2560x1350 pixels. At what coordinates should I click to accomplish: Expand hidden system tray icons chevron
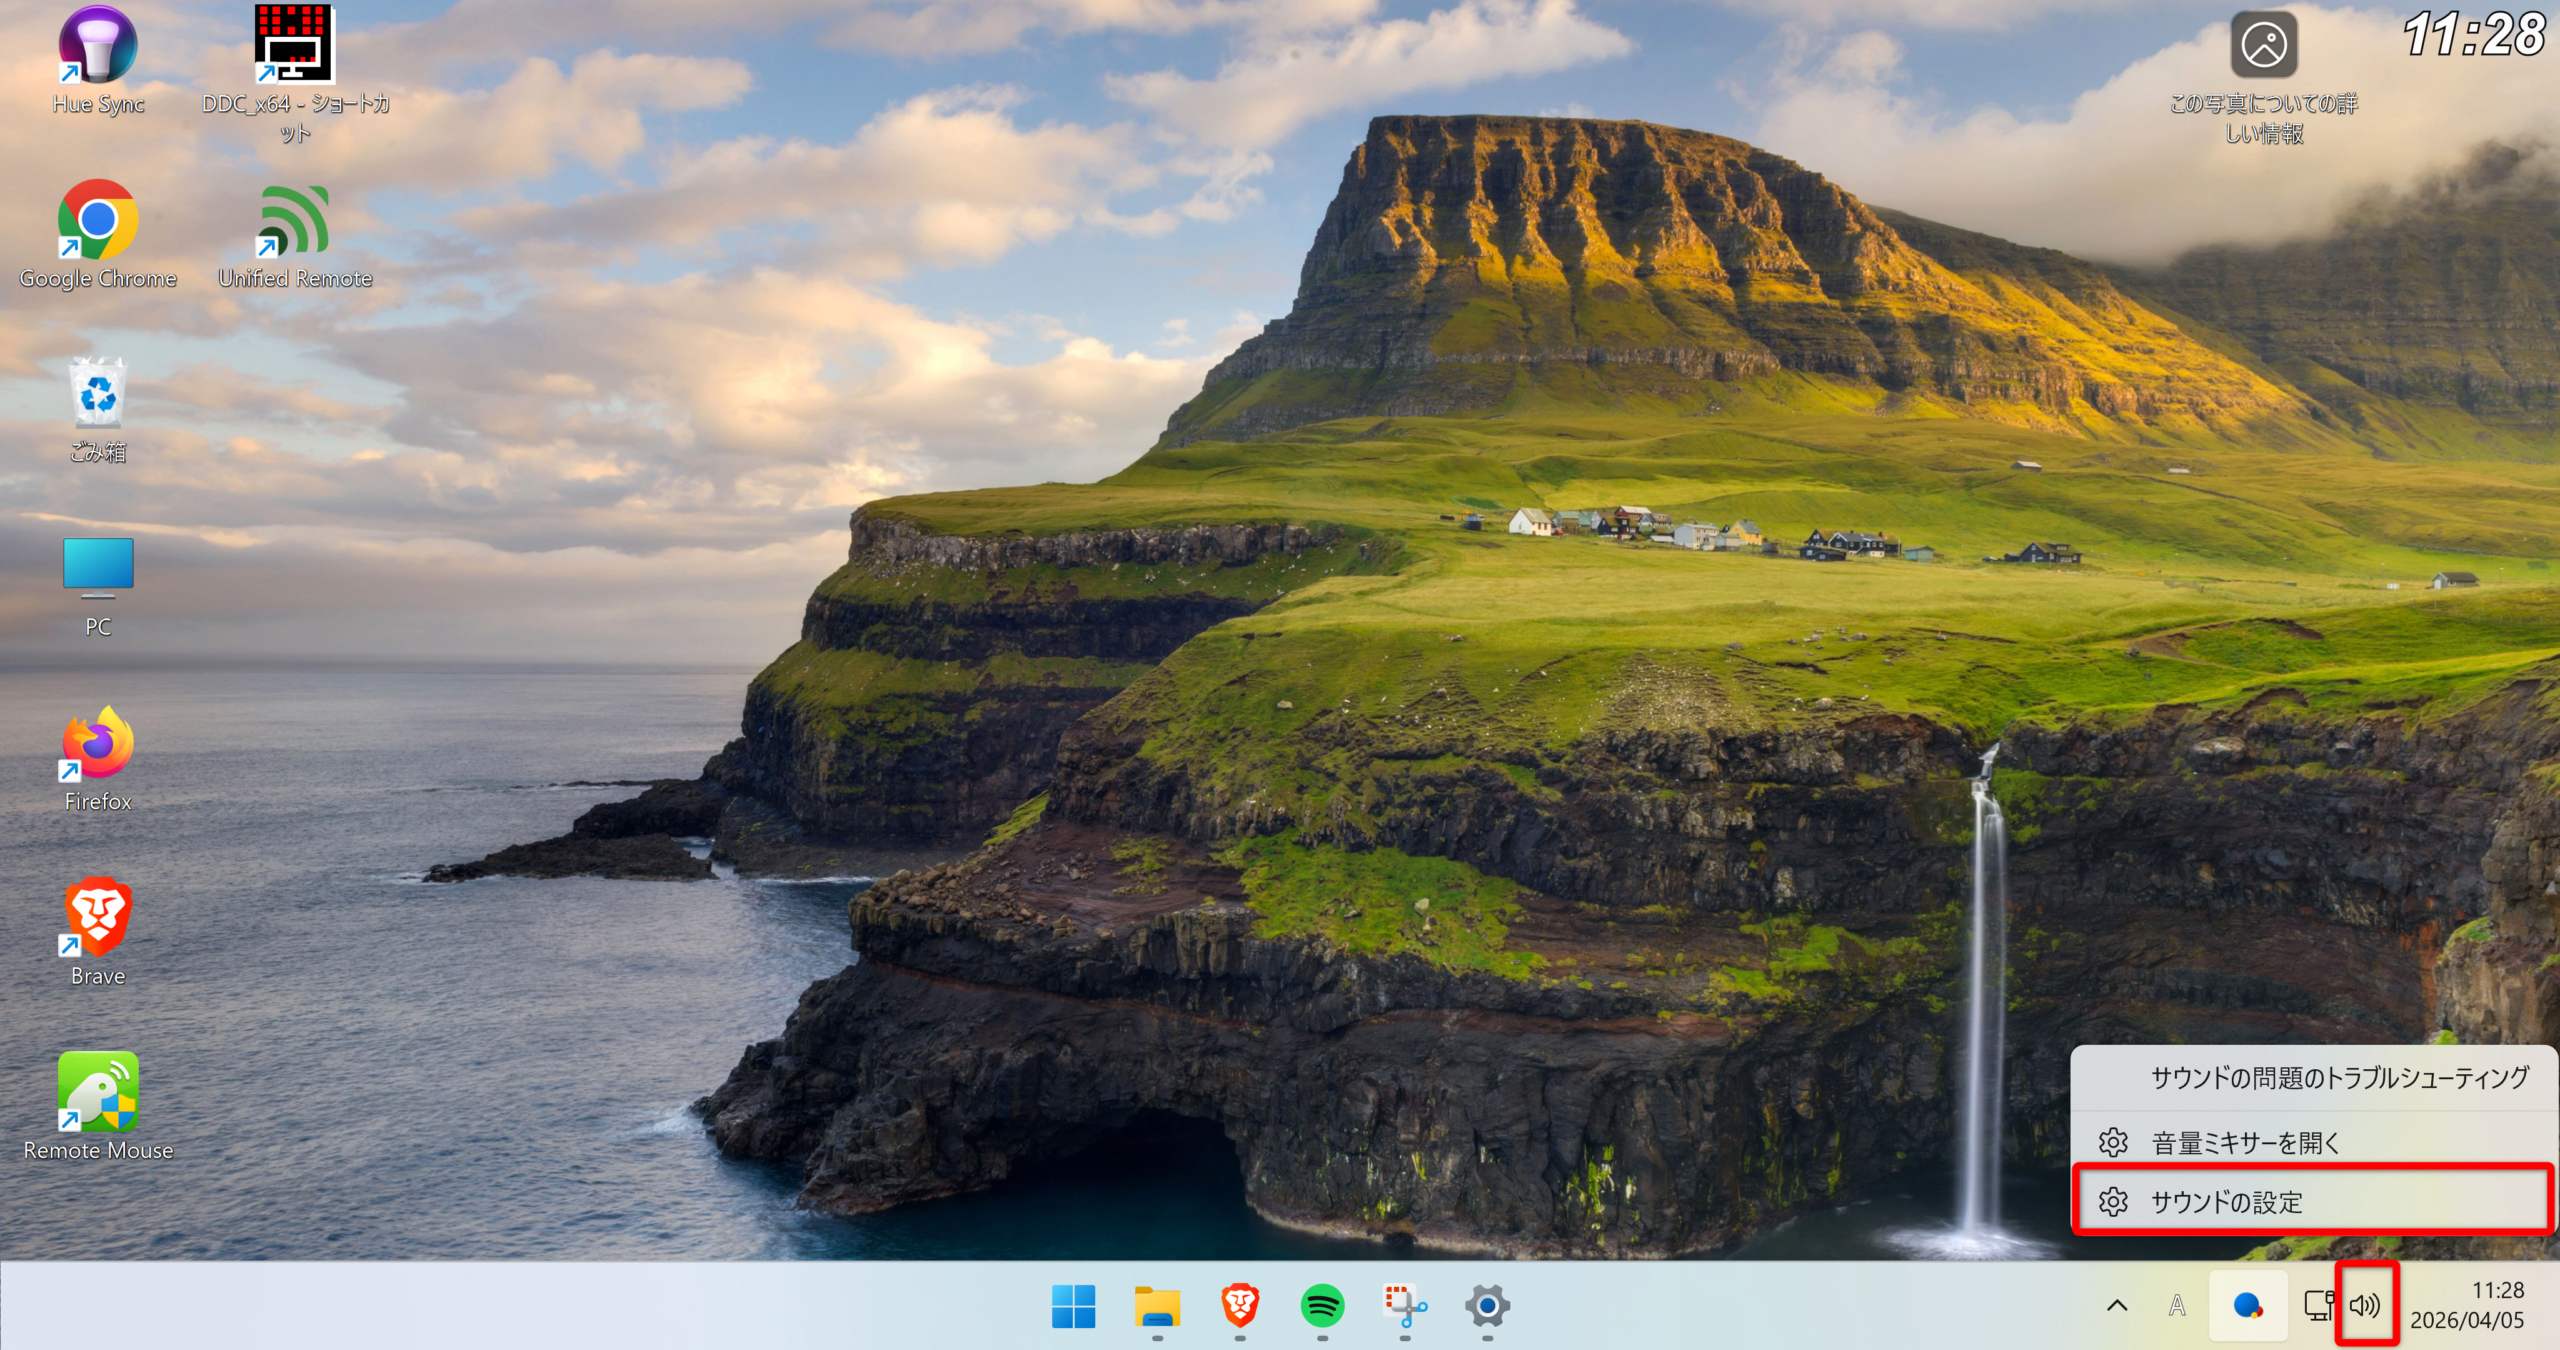[x=2117, y=1306]
